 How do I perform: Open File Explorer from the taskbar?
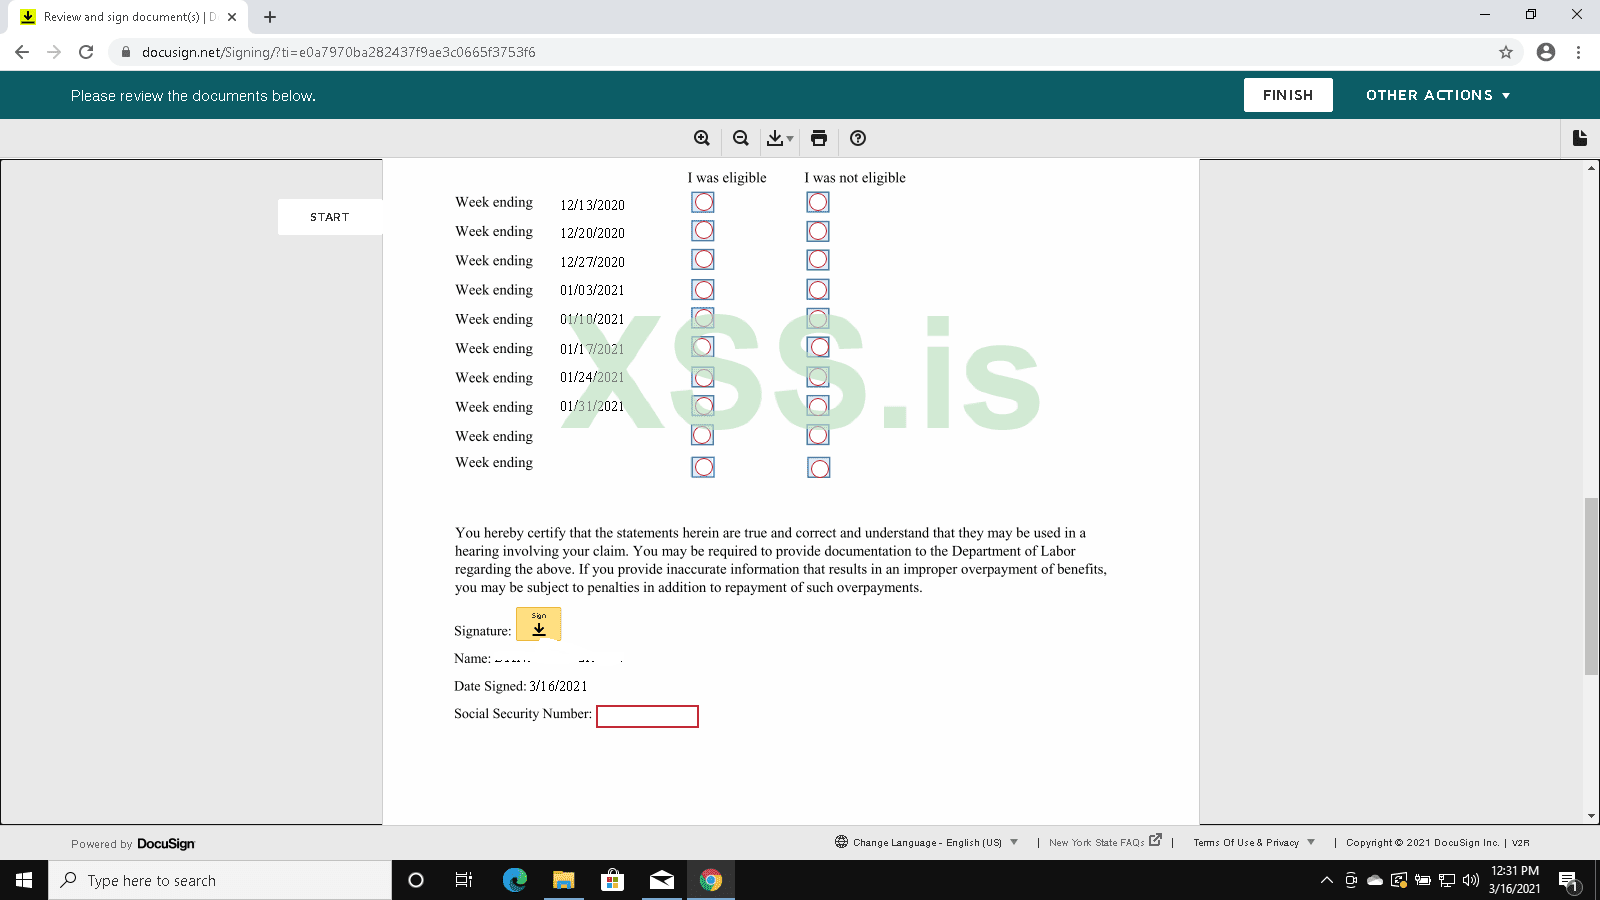(564, 880)
